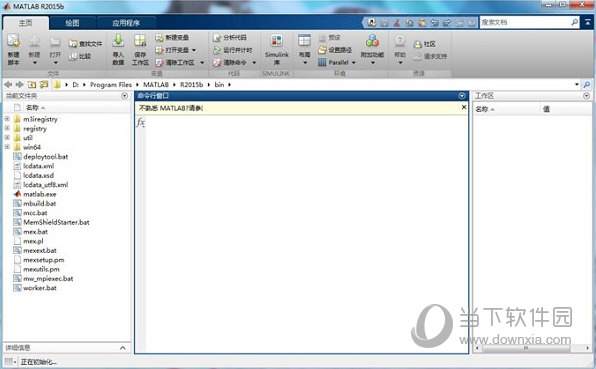596x369 pixels.
Task: Click the MATLAB breadcrumb in the path
Action: pyautogui.click(x=156, y=85)
